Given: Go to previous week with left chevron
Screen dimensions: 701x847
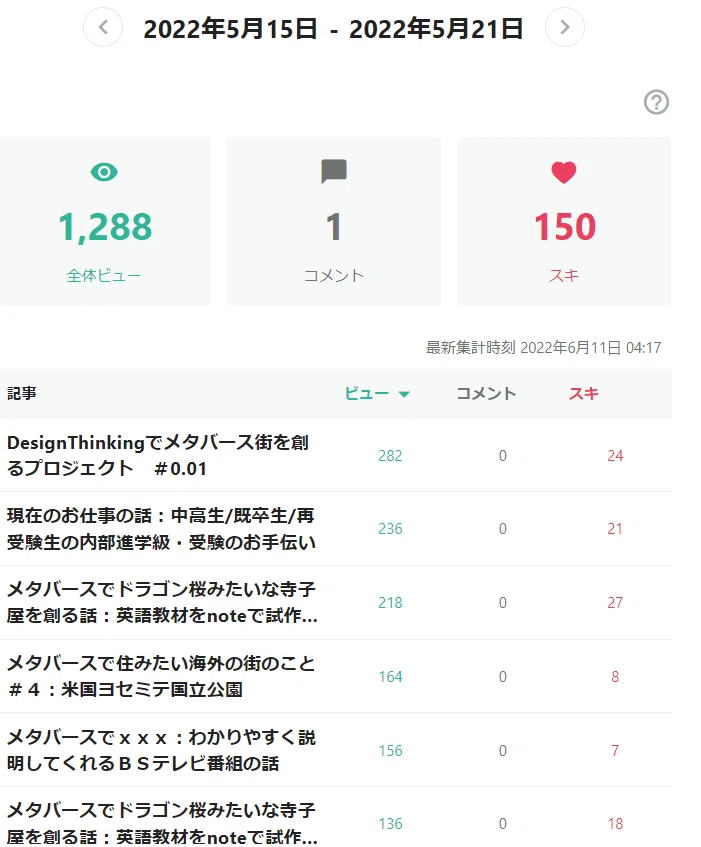Looking at the screenshot, I should click(103, 27).
